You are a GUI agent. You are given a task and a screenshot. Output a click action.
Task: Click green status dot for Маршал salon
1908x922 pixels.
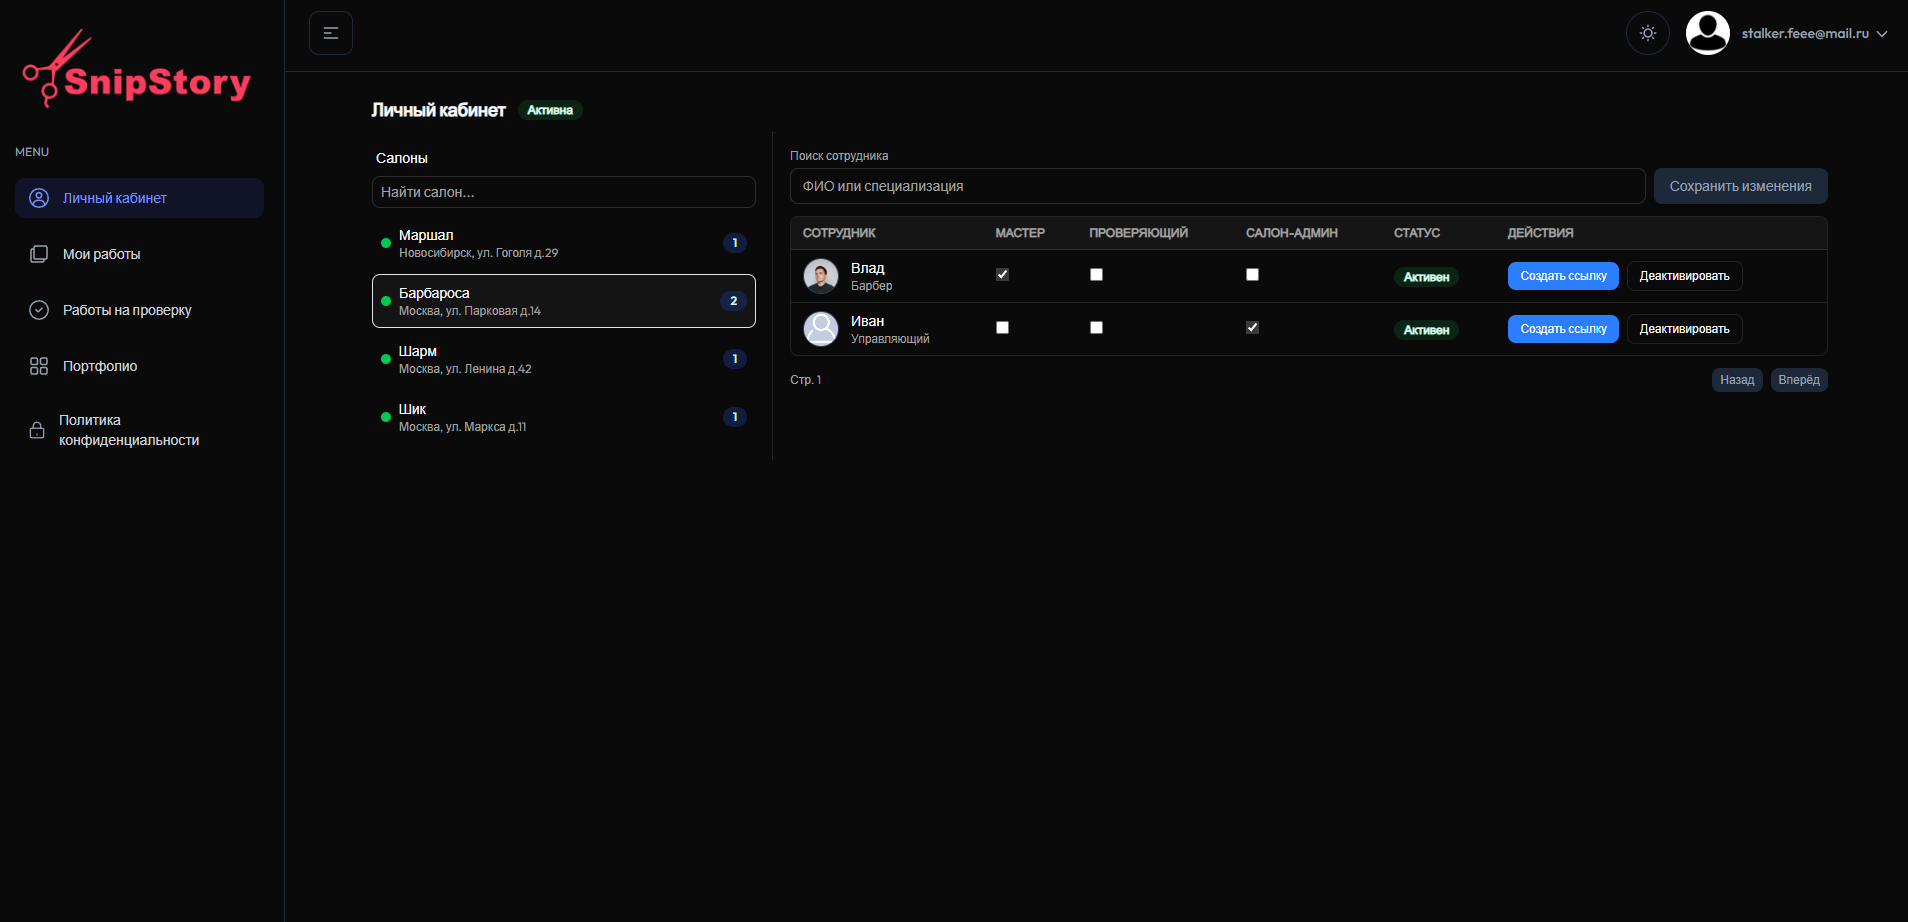click(386, 243)
